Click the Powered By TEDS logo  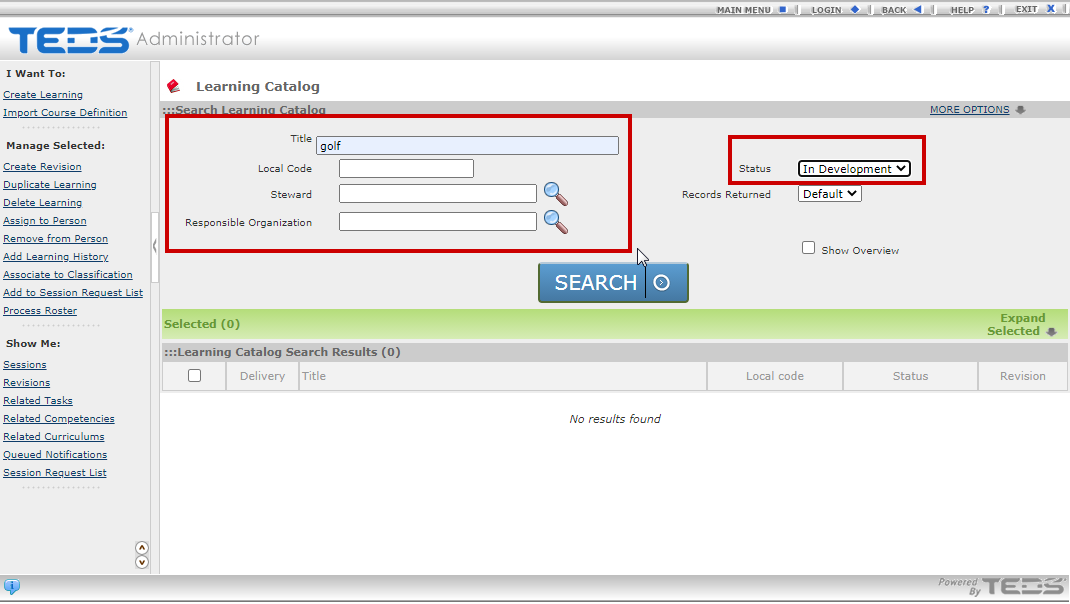point(1002,586)
